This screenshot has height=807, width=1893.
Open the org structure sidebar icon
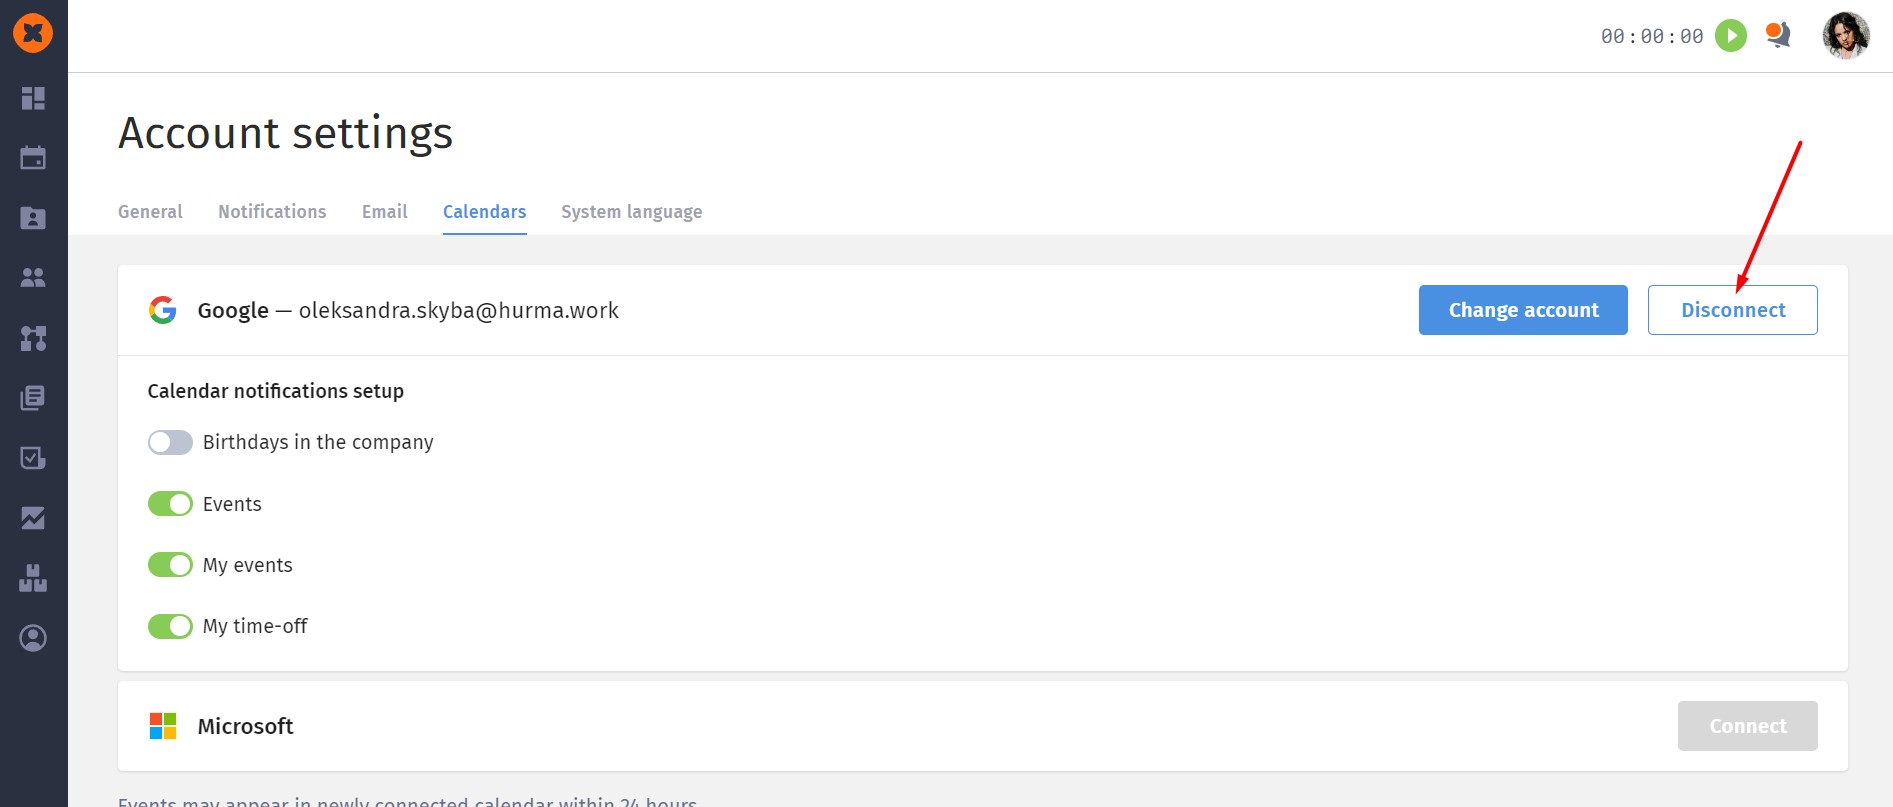pyautogui.click(x=33, y=338)
